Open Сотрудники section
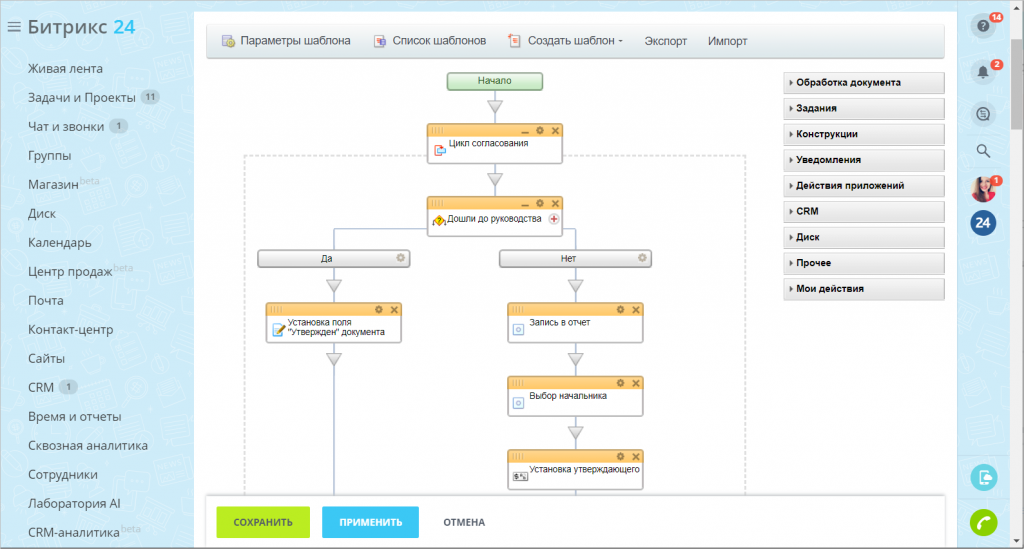Viewport: 1024px width, 549px height. pyautogui.click(x=63, y=475)
